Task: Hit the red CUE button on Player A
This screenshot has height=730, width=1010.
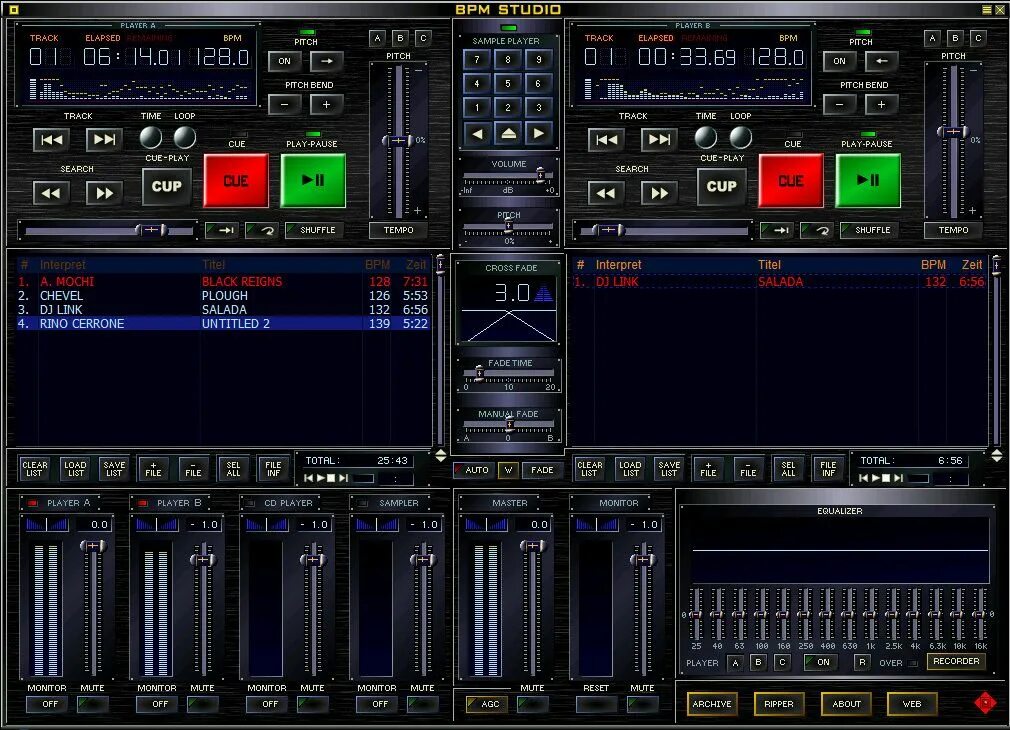Action: pos(236,180)
